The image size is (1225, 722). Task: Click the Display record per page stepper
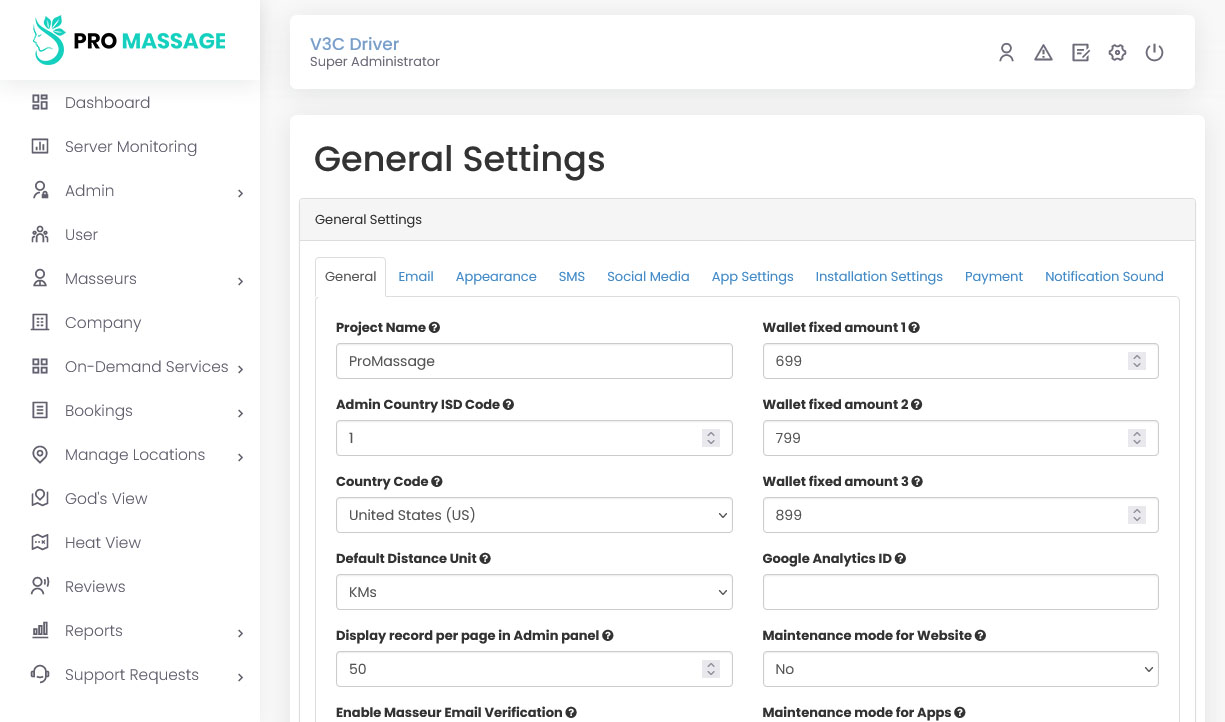(710, 669)
